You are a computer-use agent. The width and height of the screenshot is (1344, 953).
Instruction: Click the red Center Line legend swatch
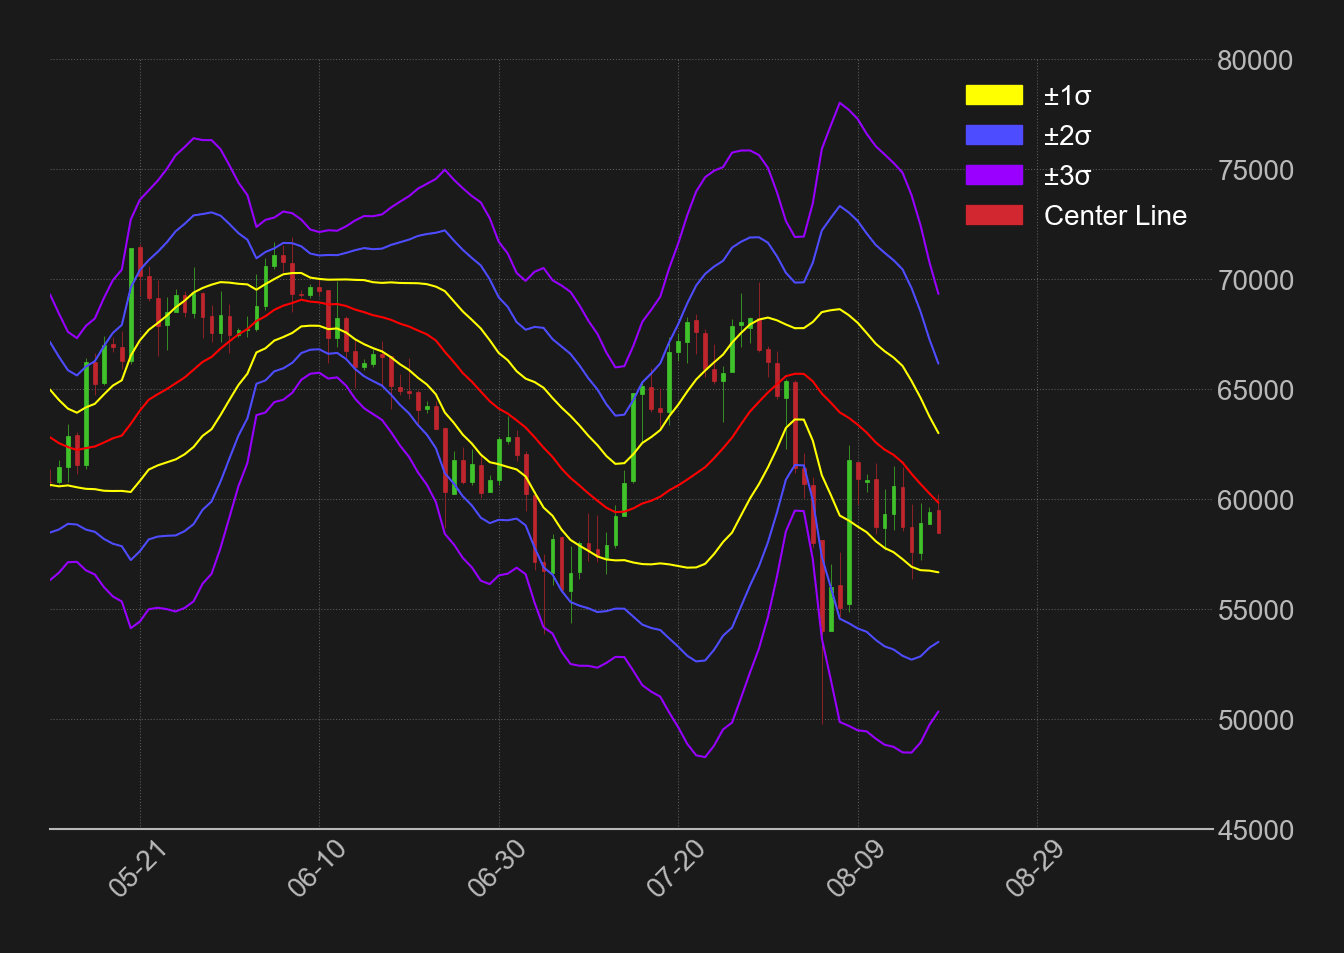[994, 216]
